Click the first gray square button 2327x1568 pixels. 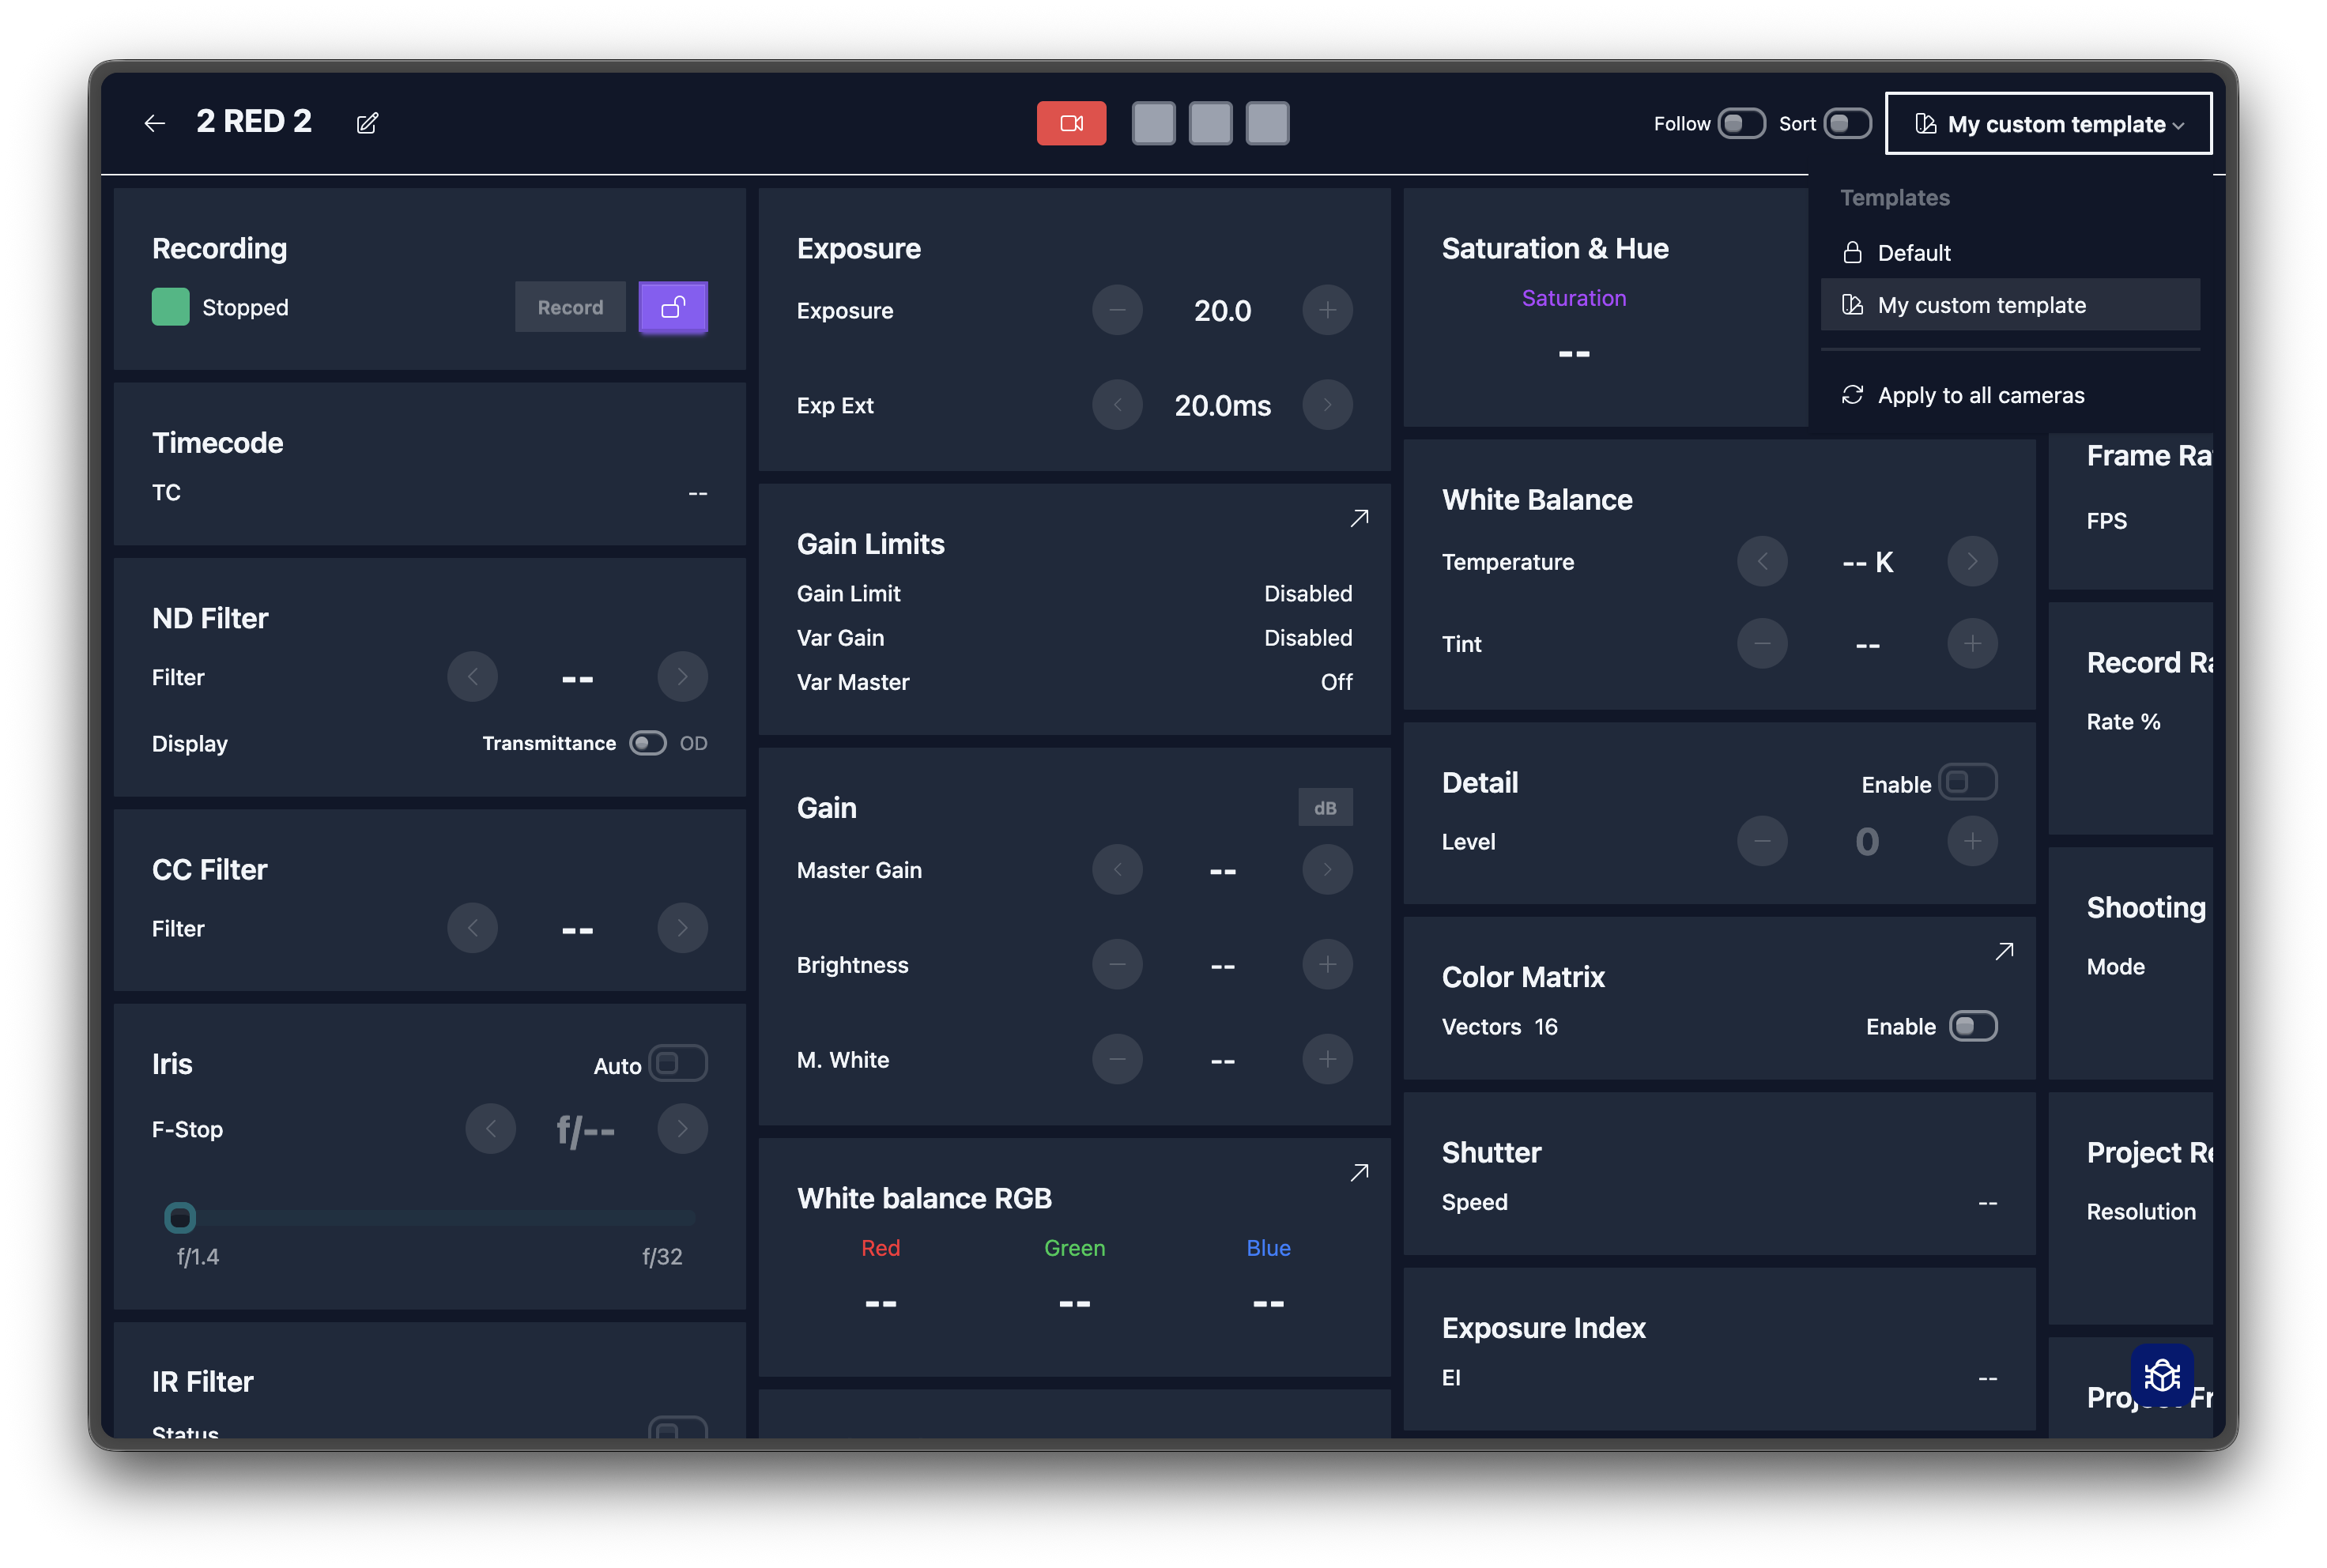tap(1153, 123)
